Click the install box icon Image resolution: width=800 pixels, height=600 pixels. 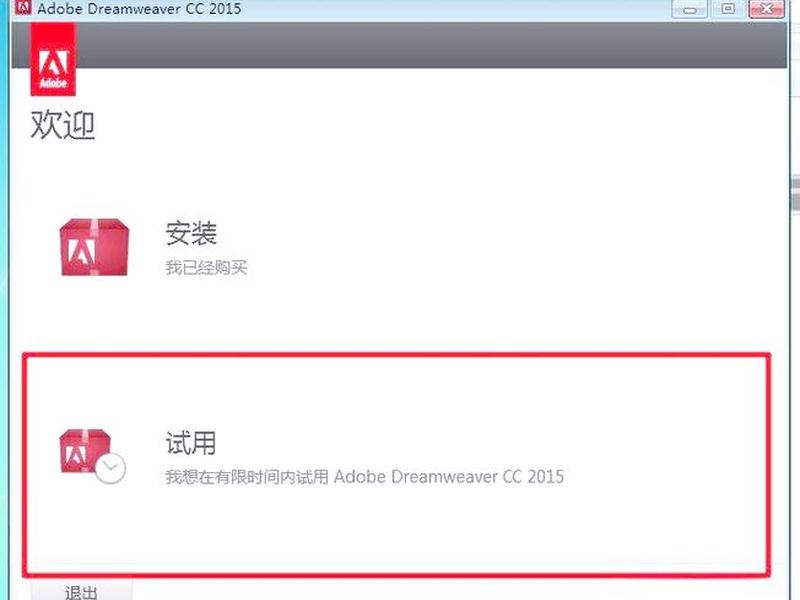pyautogui.click(x=94, y=247)
